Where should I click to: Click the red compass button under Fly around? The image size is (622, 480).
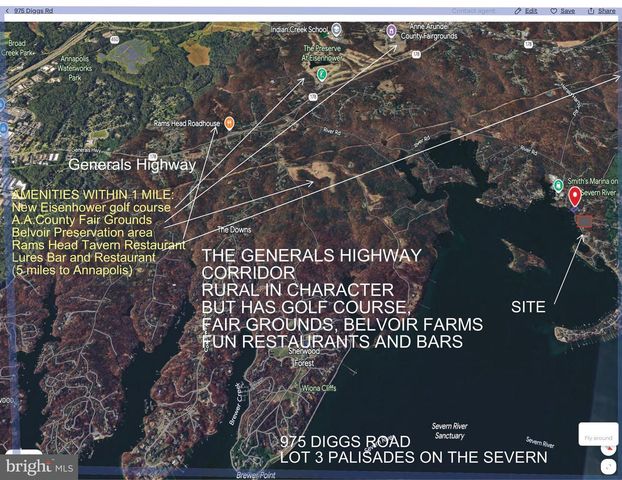coord(609,451)
